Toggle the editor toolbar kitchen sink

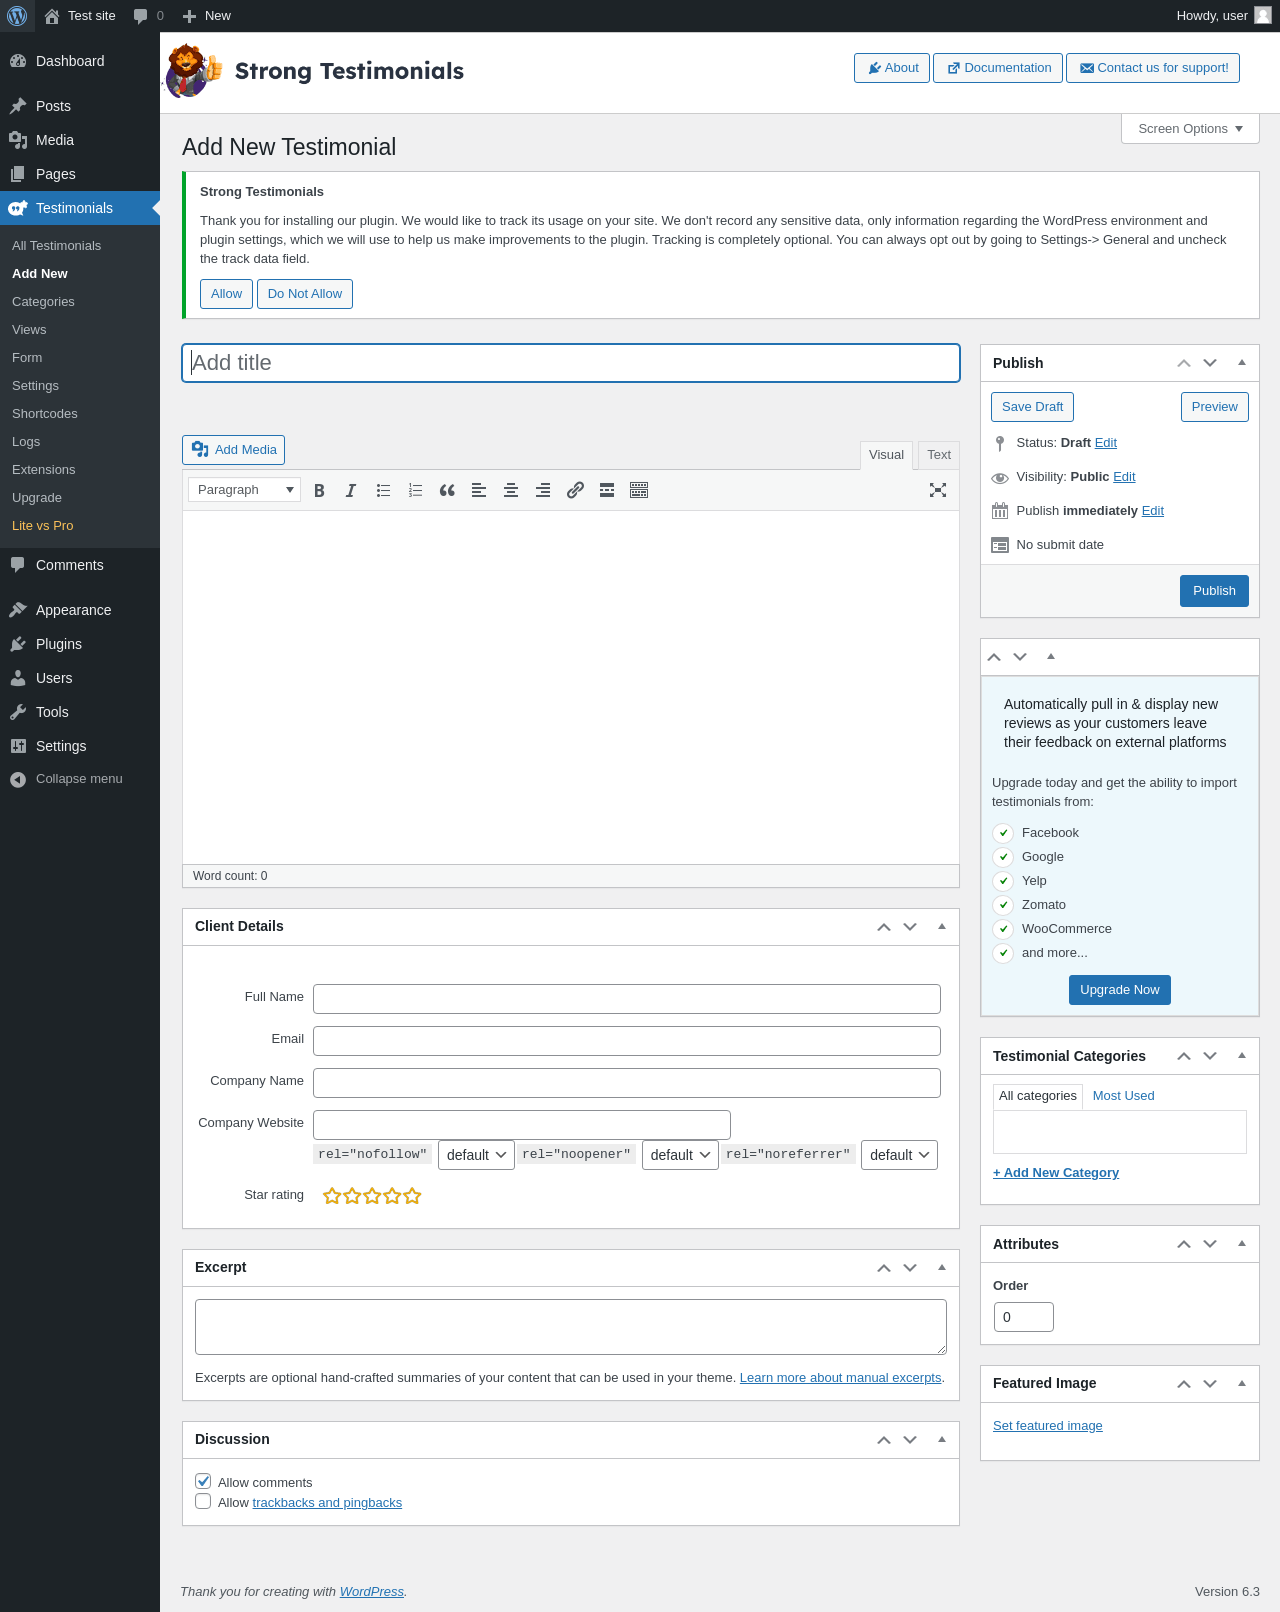point(639,490)
